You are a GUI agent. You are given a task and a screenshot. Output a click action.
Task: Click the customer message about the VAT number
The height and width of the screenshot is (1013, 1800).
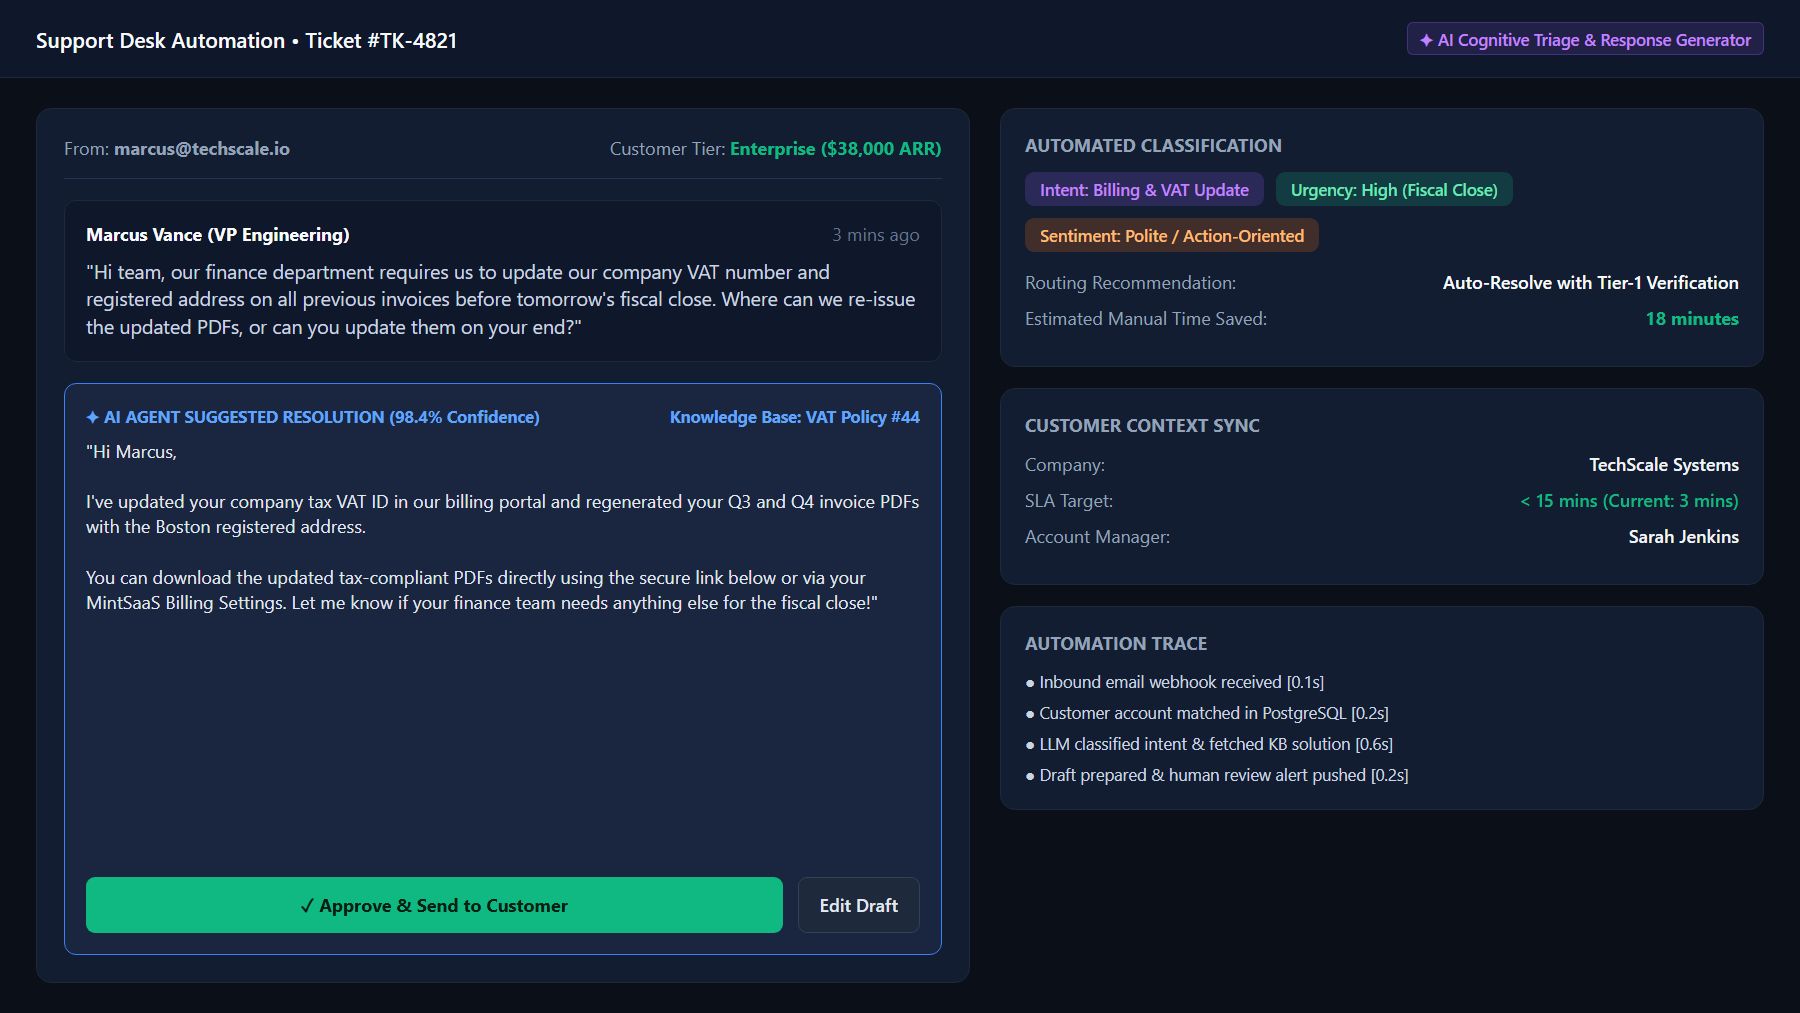tap(501, 299)
